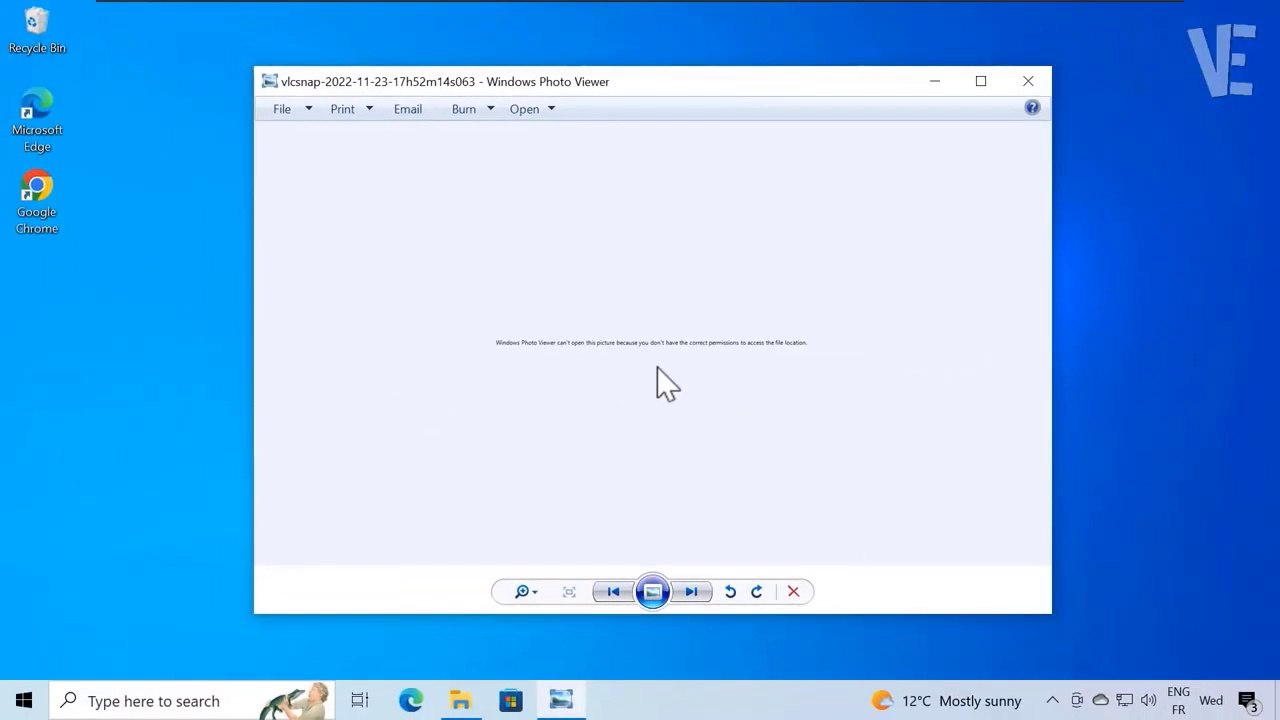Click Email in the toolbar
Viewport: 1280px width, 720px height.
(408, 109)
